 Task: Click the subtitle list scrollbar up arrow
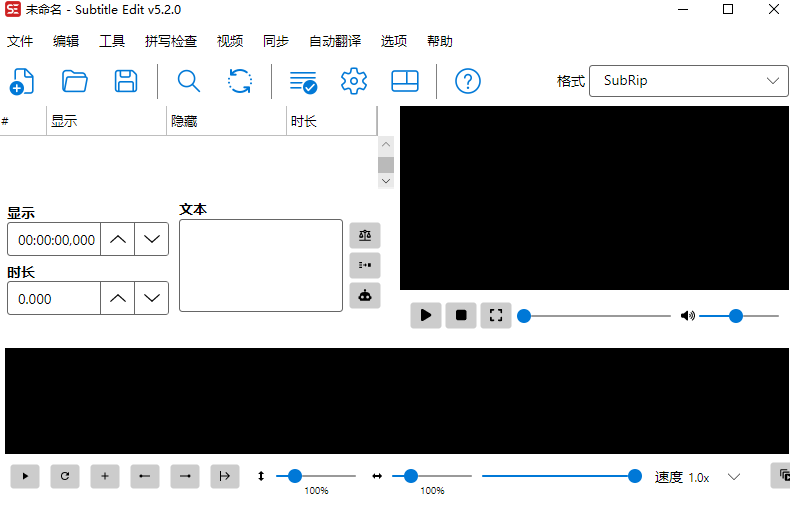pyautogui.click(x=386, y=145)
